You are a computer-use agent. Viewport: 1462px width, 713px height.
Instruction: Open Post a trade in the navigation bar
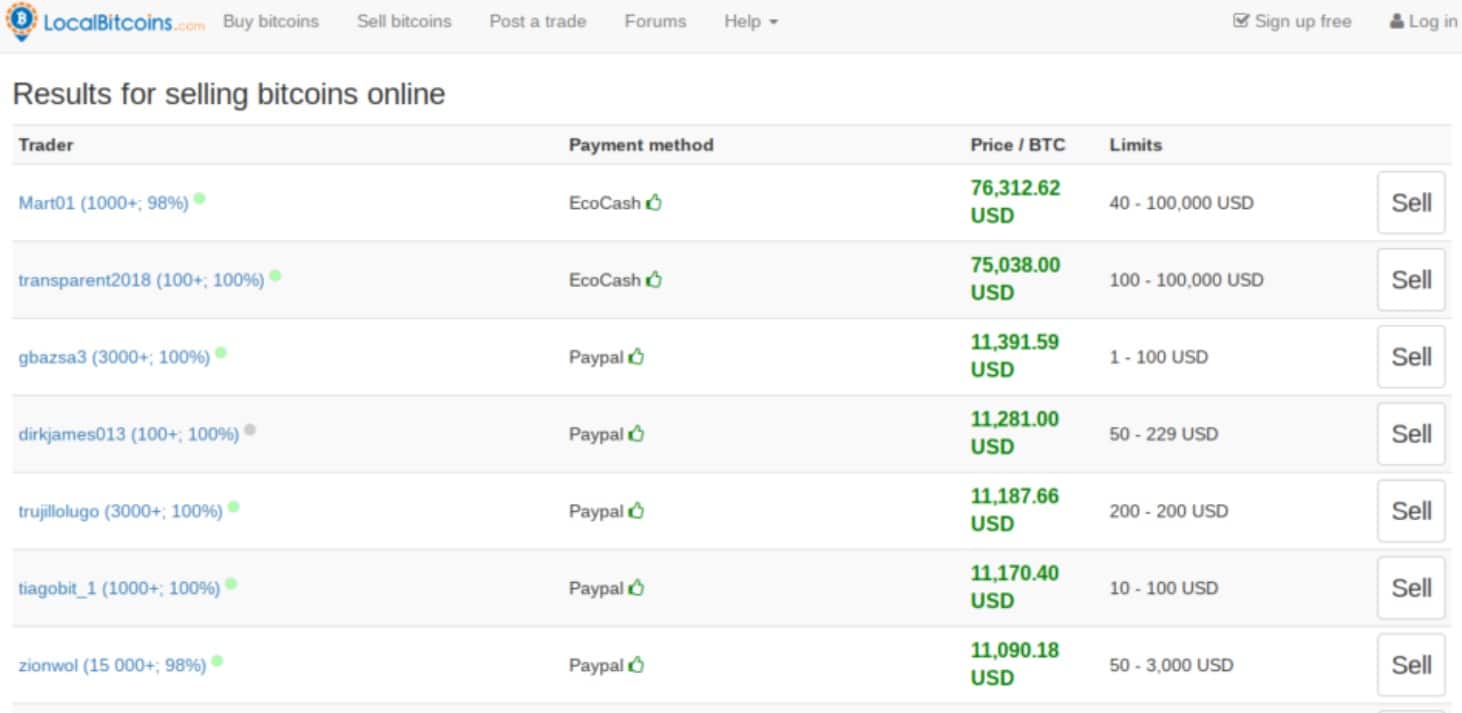click(x=538, y=21)
